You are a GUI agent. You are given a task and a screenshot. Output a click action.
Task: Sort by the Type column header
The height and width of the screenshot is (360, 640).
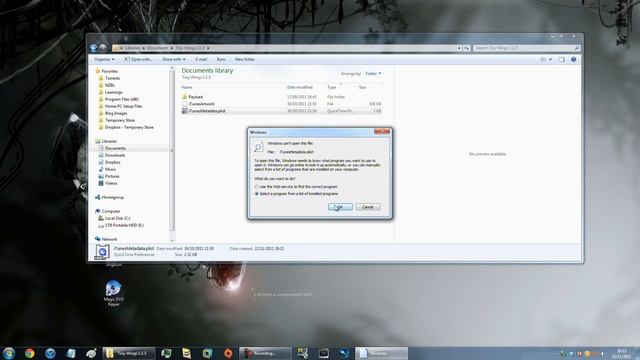click(x=331, y=87)
